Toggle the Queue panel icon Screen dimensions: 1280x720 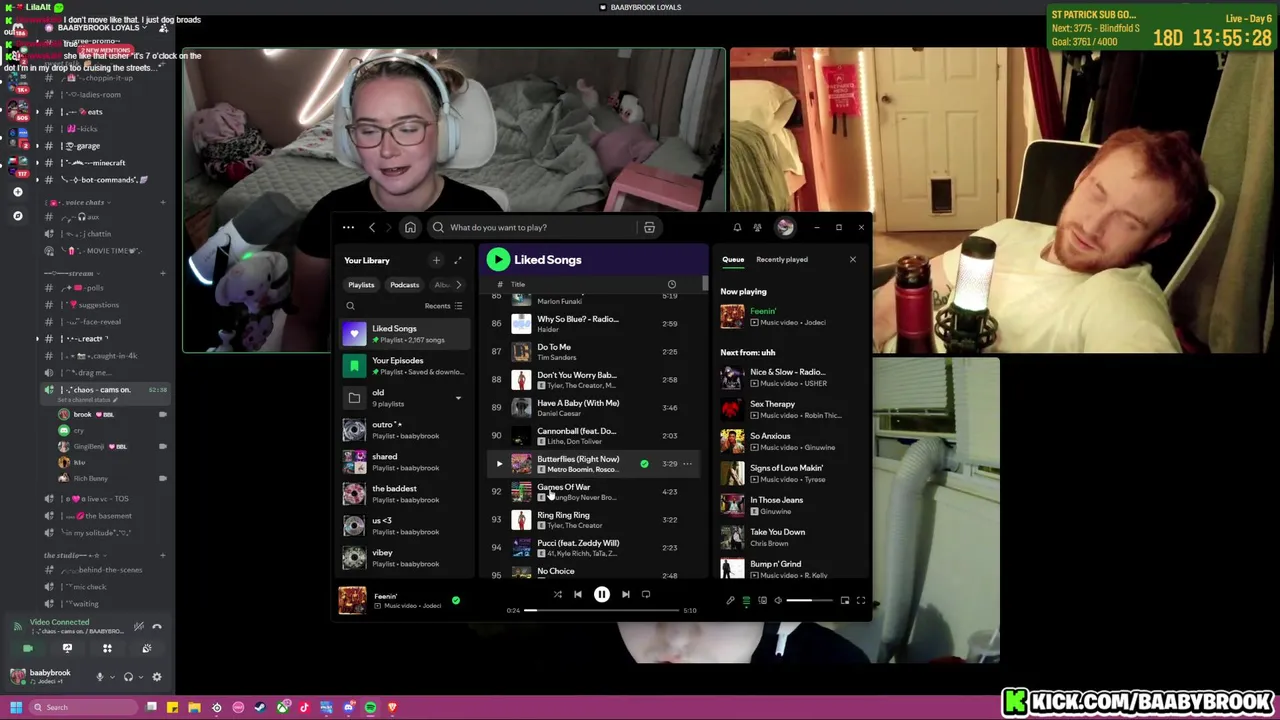coord(746,600)
